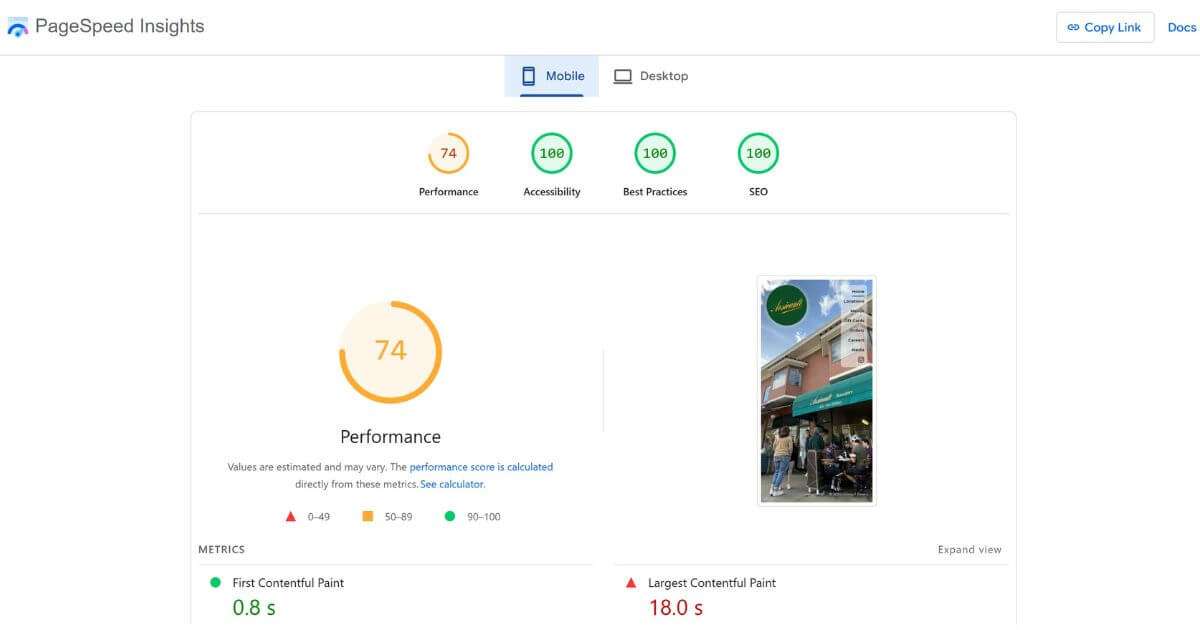Switch to the Mobile tab
The height and width of the screenshot is (630, 1200).
point(551,75)
